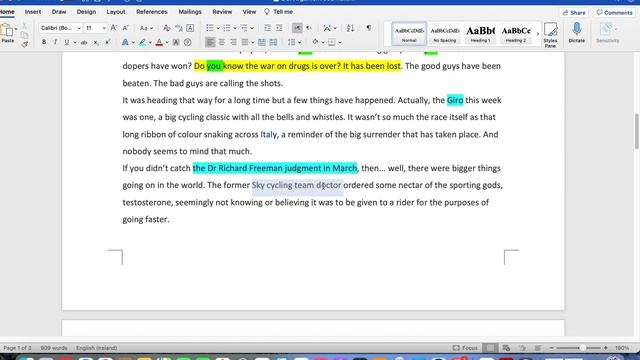Decrease paragraph indent

267,28
